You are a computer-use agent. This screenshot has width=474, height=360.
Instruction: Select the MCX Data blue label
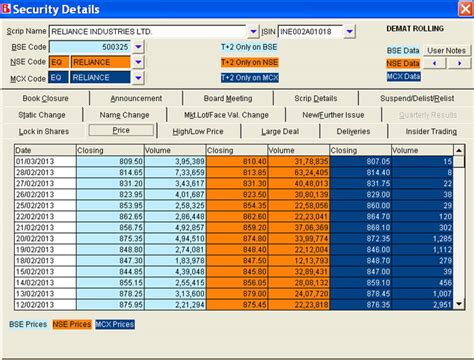tap(403, 76)
